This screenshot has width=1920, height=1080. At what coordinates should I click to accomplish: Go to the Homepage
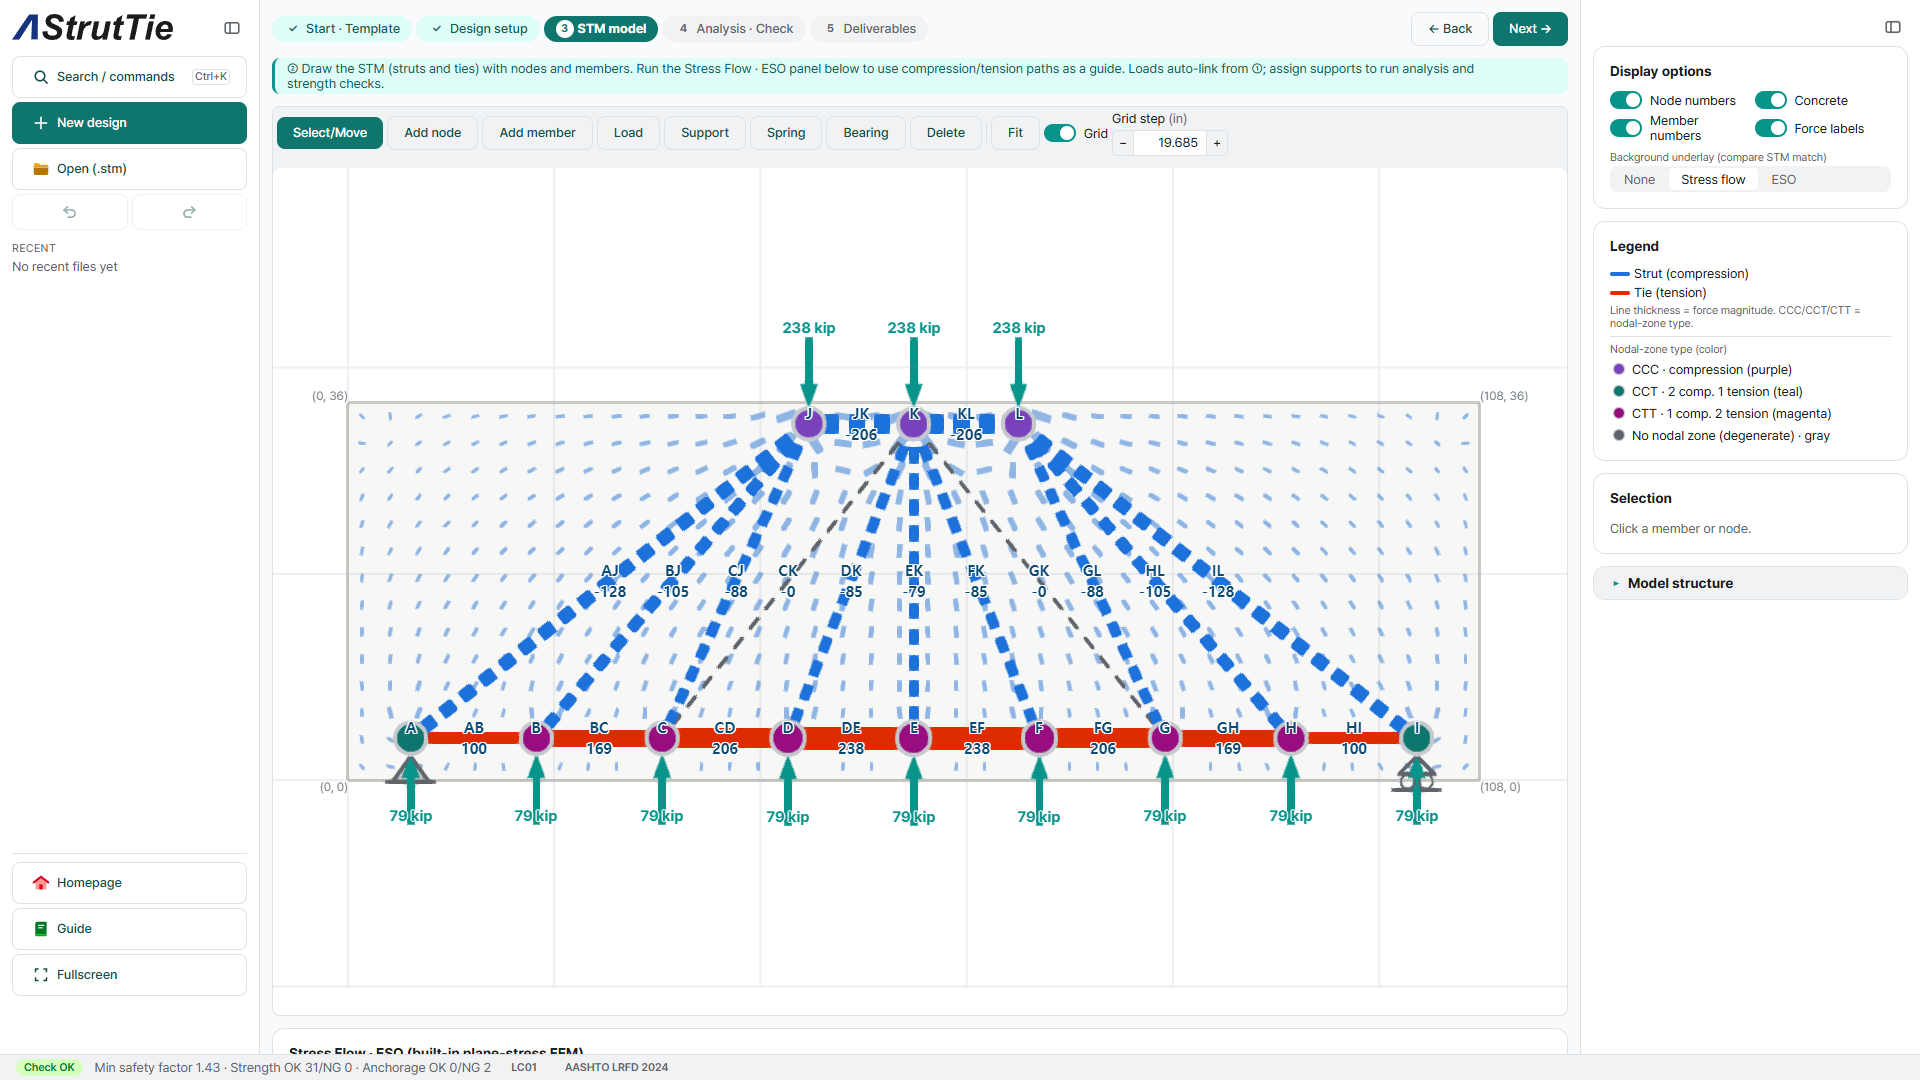pyautogui.click(x=129, y=883)
